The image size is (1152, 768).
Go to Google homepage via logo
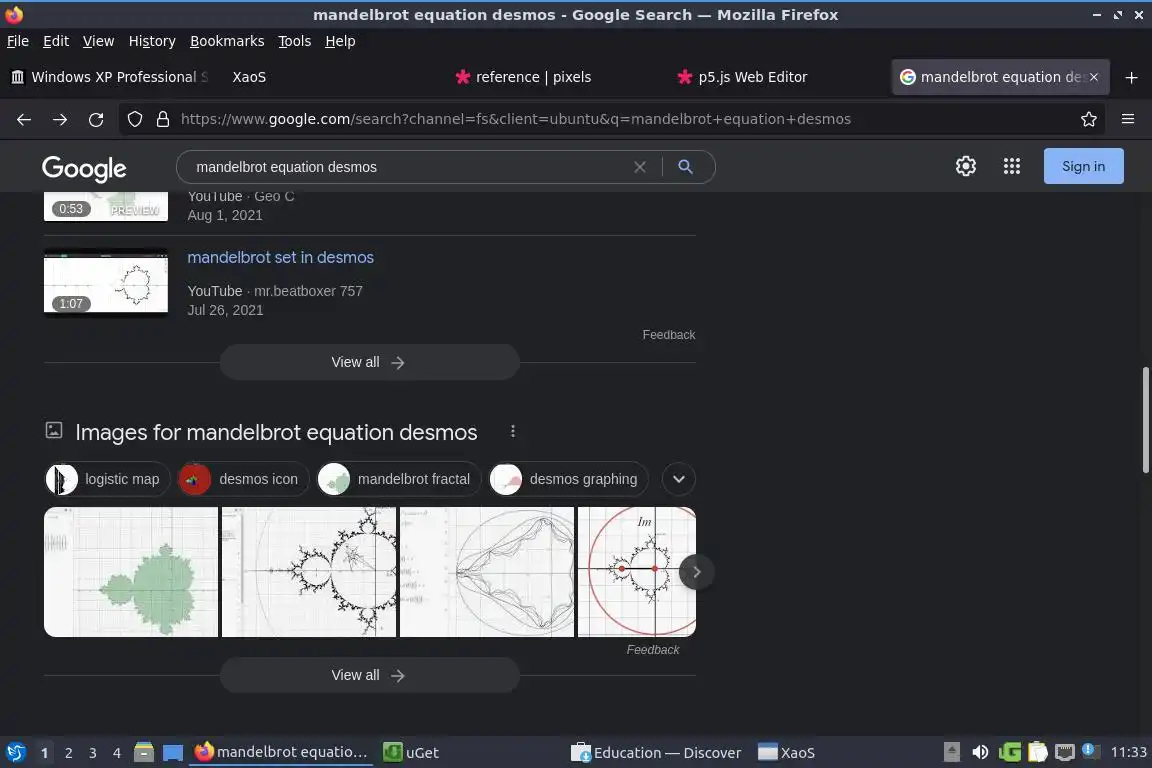click(x=84, y=168)
